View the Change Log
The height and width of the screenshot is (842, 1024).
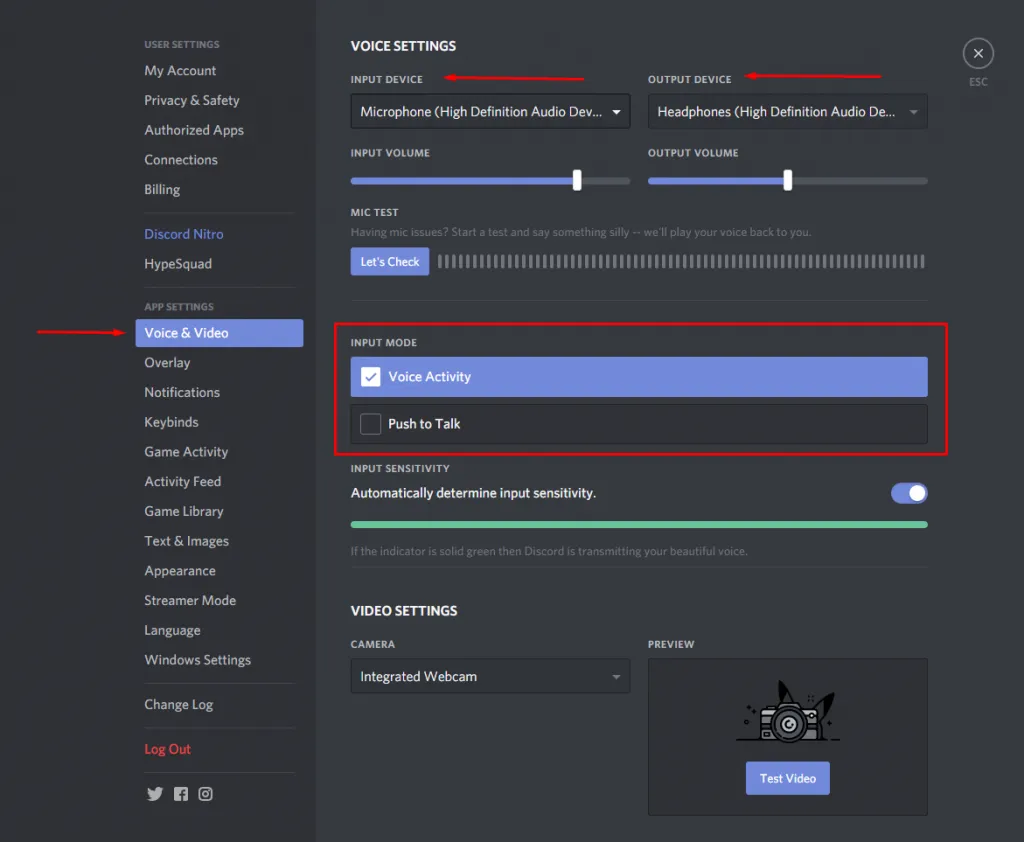click(x=178, y=705)
